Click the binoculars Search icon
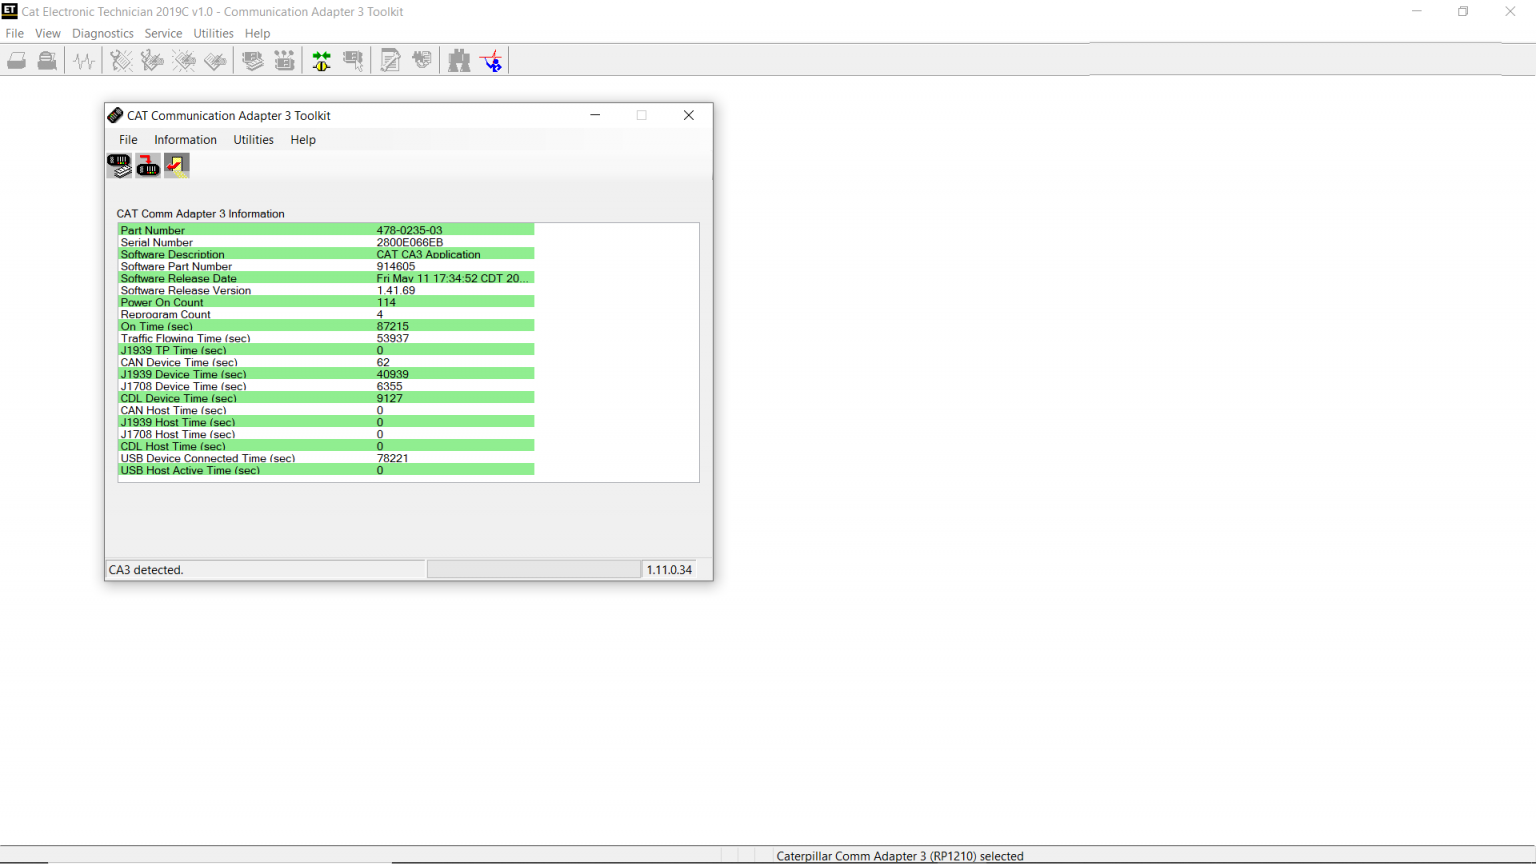This screenshot has height=866, width=1536. (x=458, y=60)
